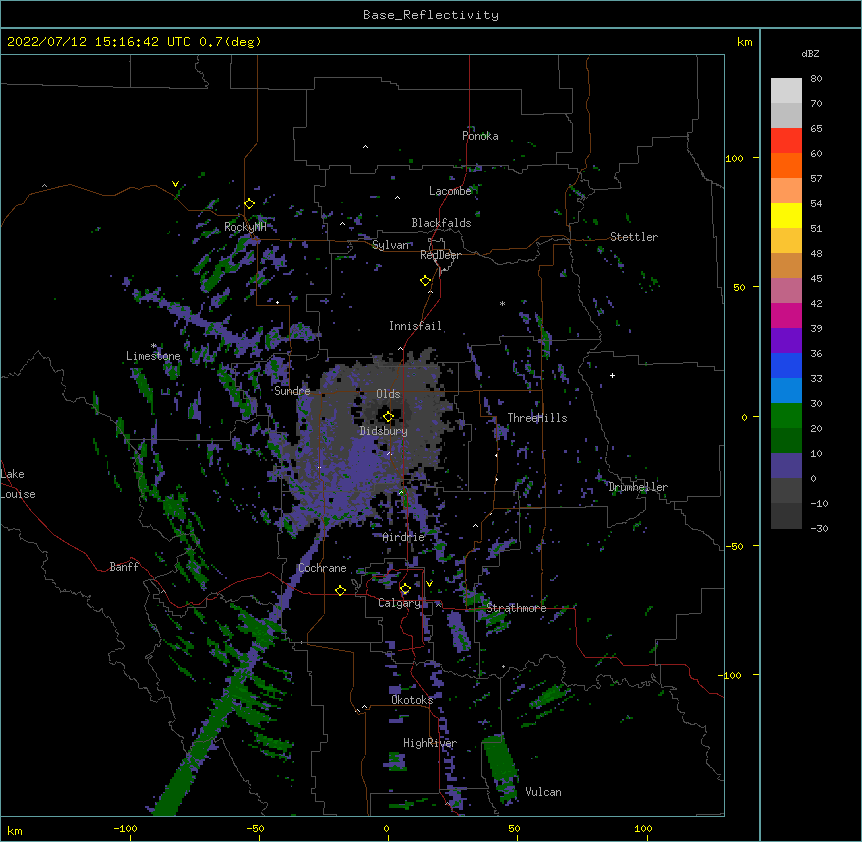Pick the gray 65-70 dBZ swatch
This screenshot has width=862, height=842.
pyautogui.click(x=786, y=115)
